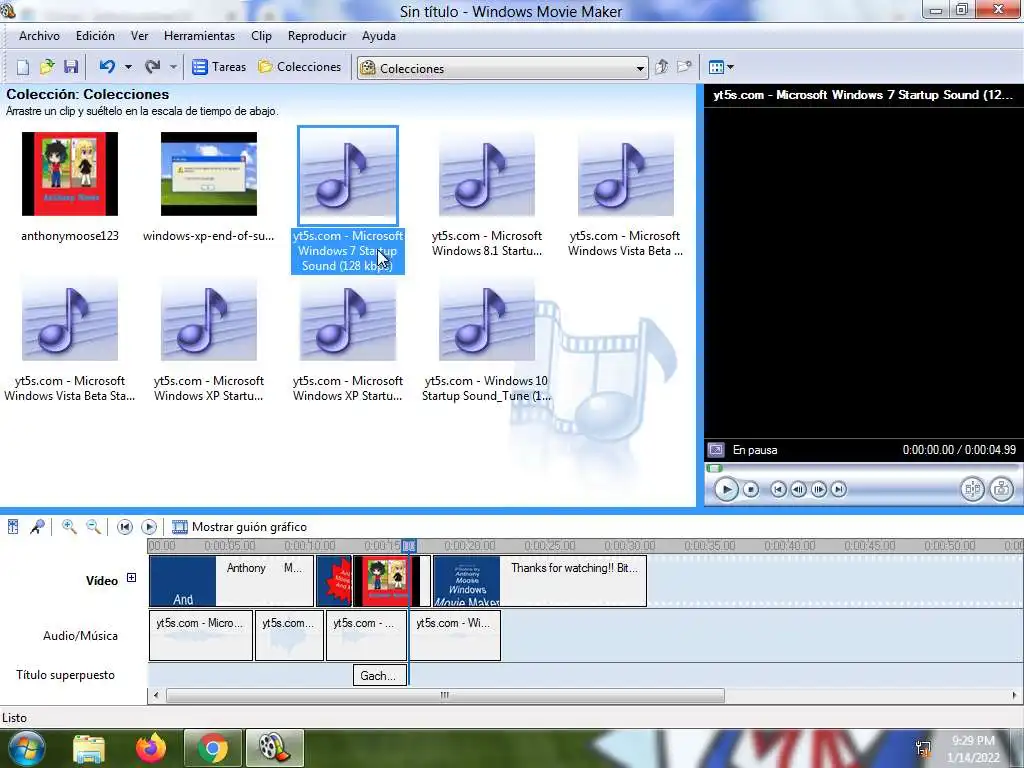
Task: Switch to Mostrar guión gráfico view
Action: [239, 526]
